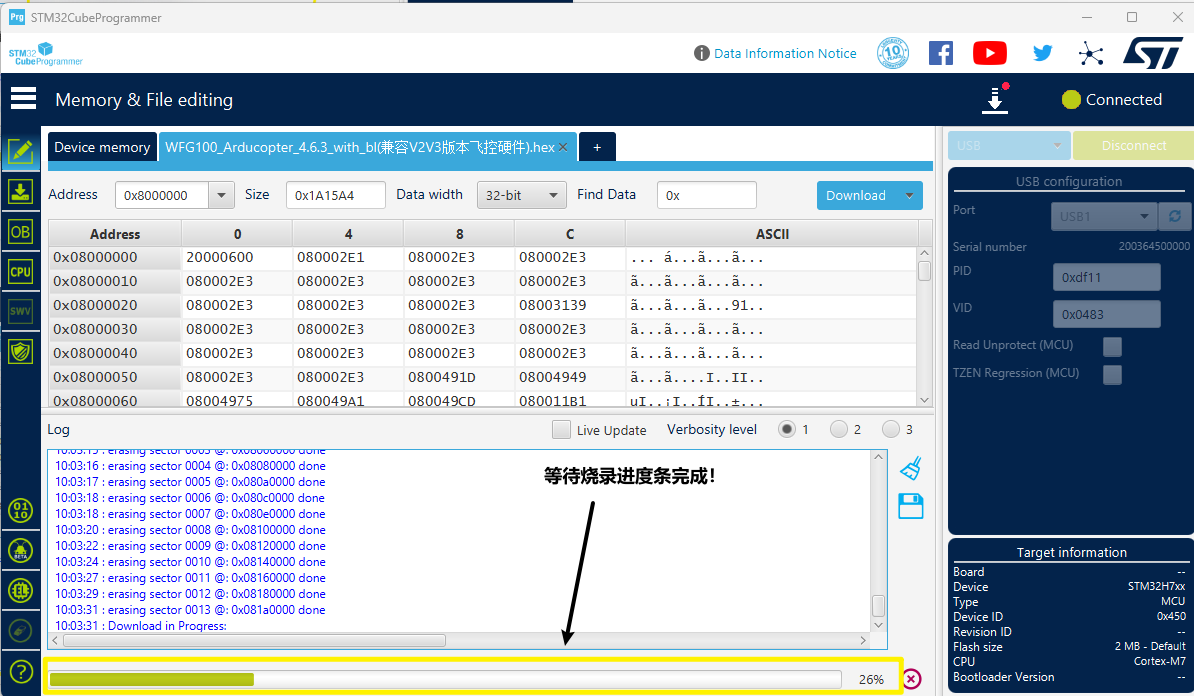Click the download progress bar
This screenshot has height=696, width=1194.
coord(445,679)
